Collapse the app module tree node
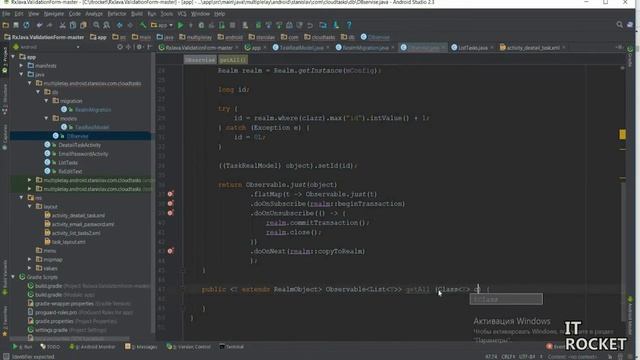The width and height of the screenshot is (640, 360). [x=13, y=57]
